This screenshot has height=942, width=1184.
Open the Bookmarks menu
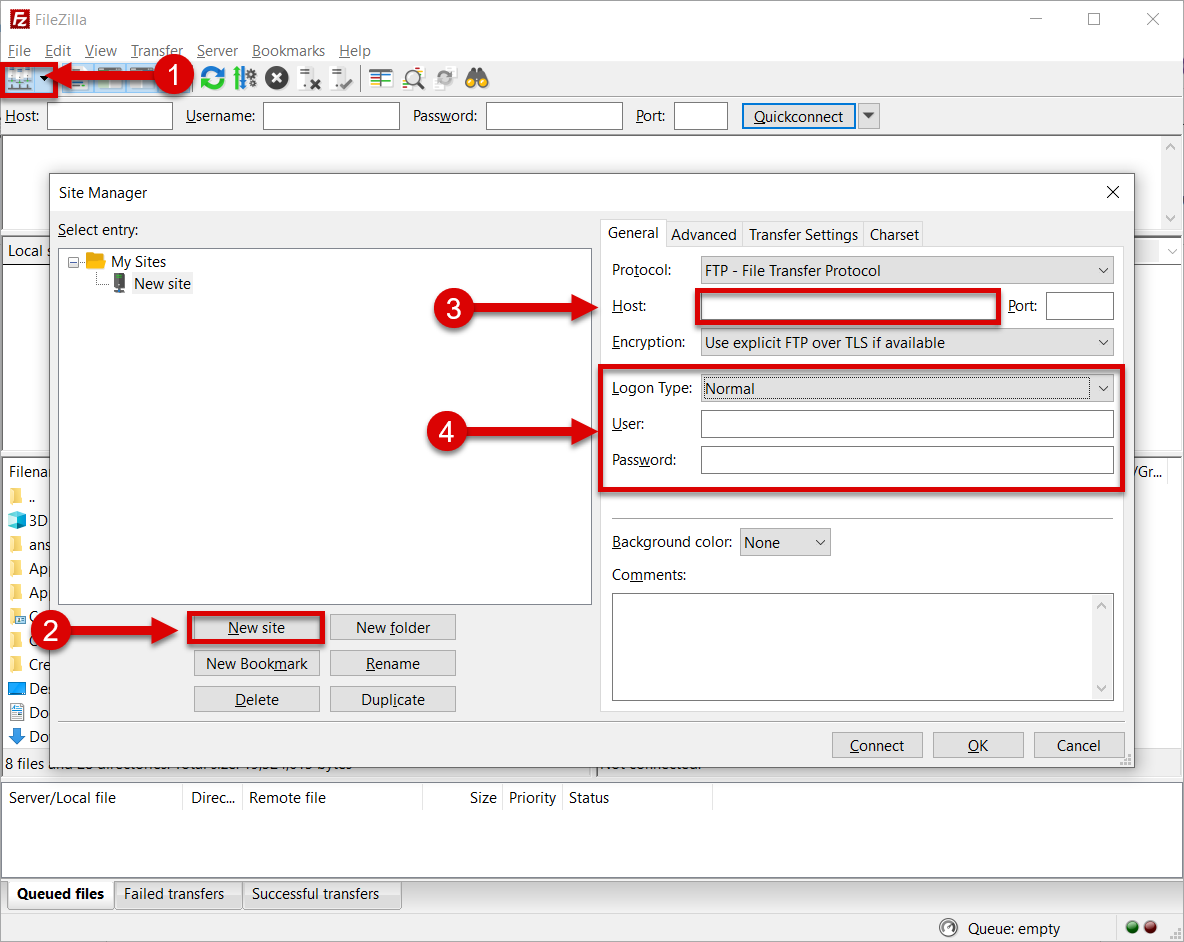point(288,51)
